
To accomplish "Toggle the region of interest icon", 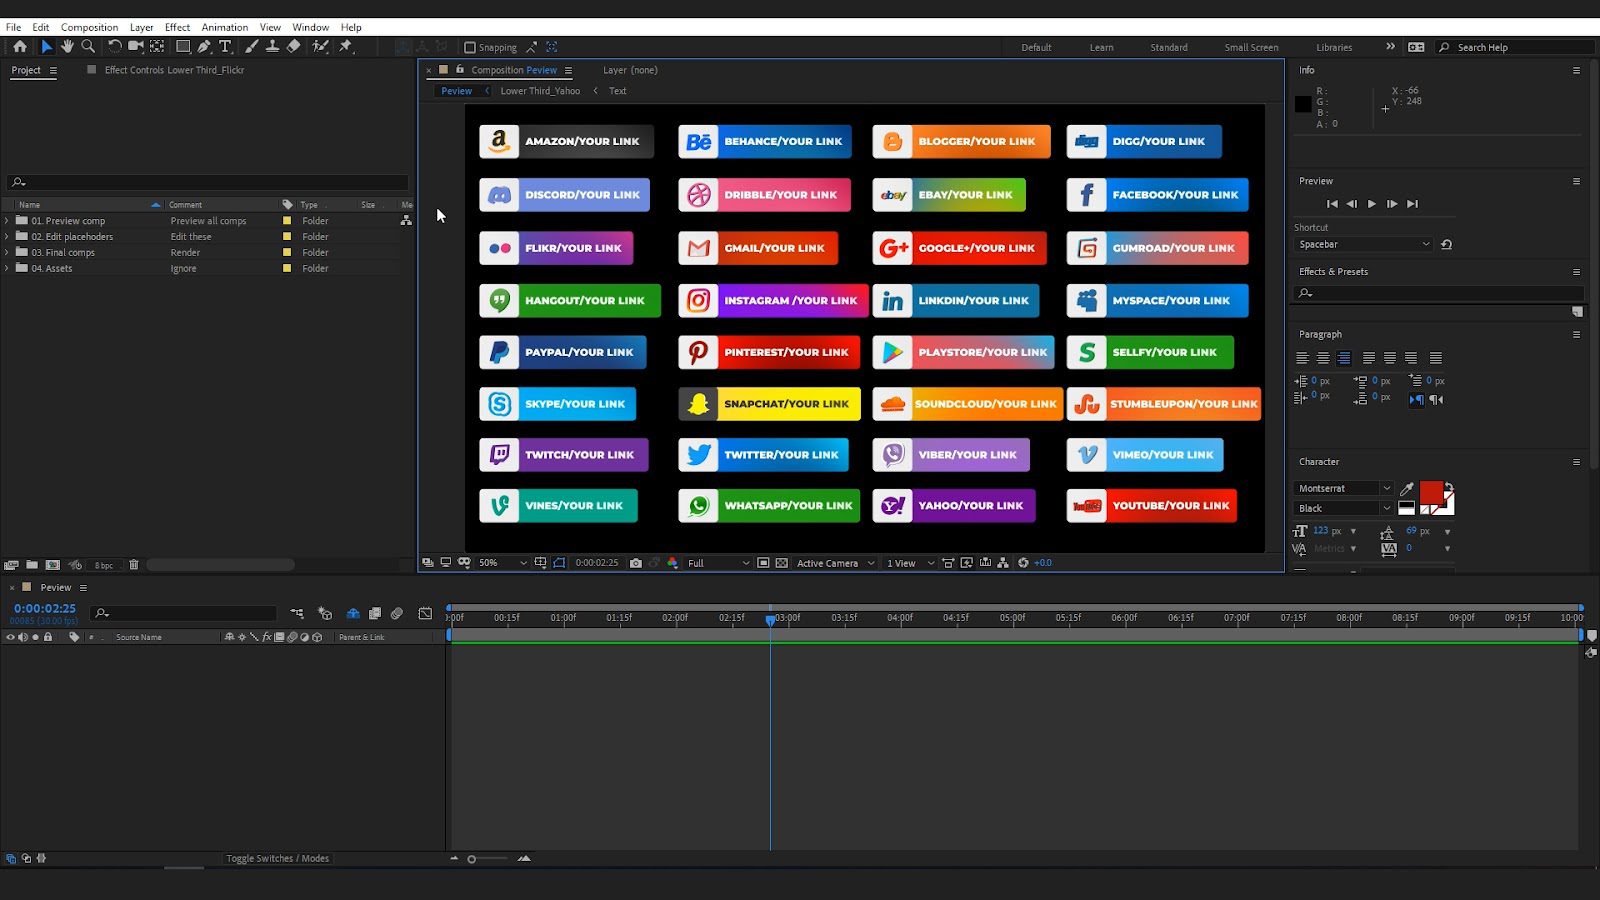I will [763, 563].
